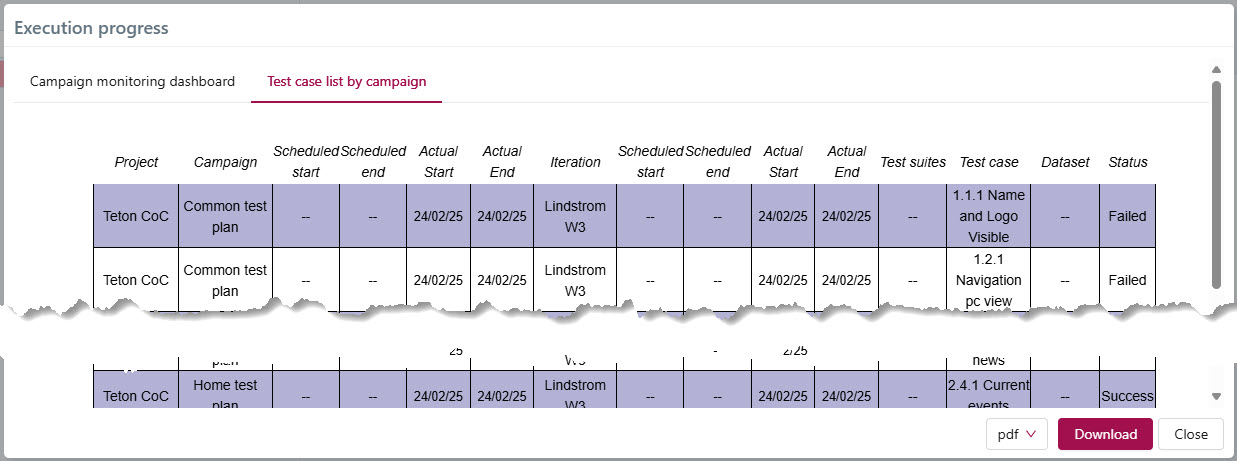Click the vertical scrollbar thumb
Image resolution: width=1237 pixels, height=461 pixels.
[x=1216, y=185]
